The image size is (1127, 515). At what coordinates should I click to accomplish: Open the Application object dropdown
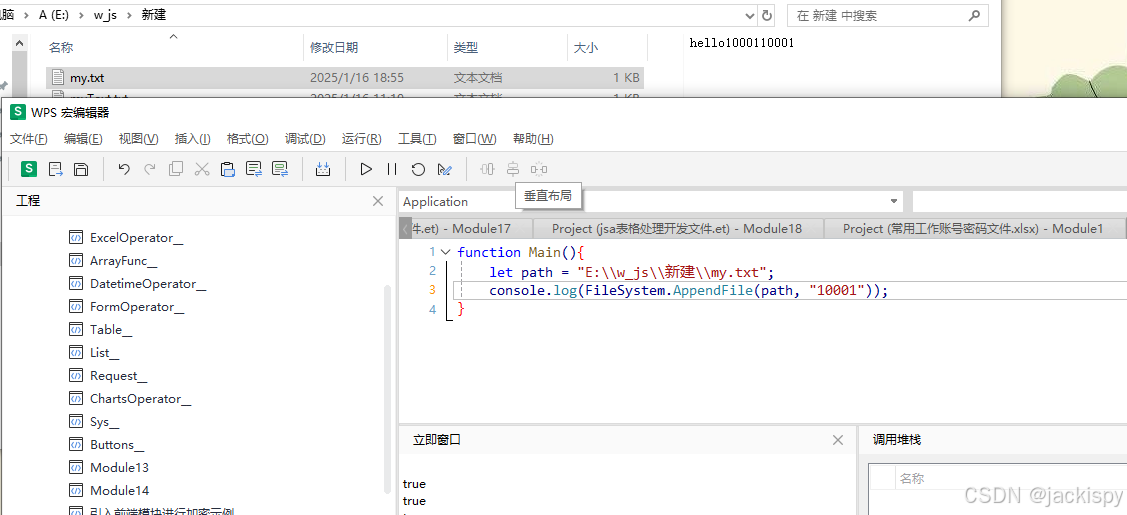pos(893,202)
